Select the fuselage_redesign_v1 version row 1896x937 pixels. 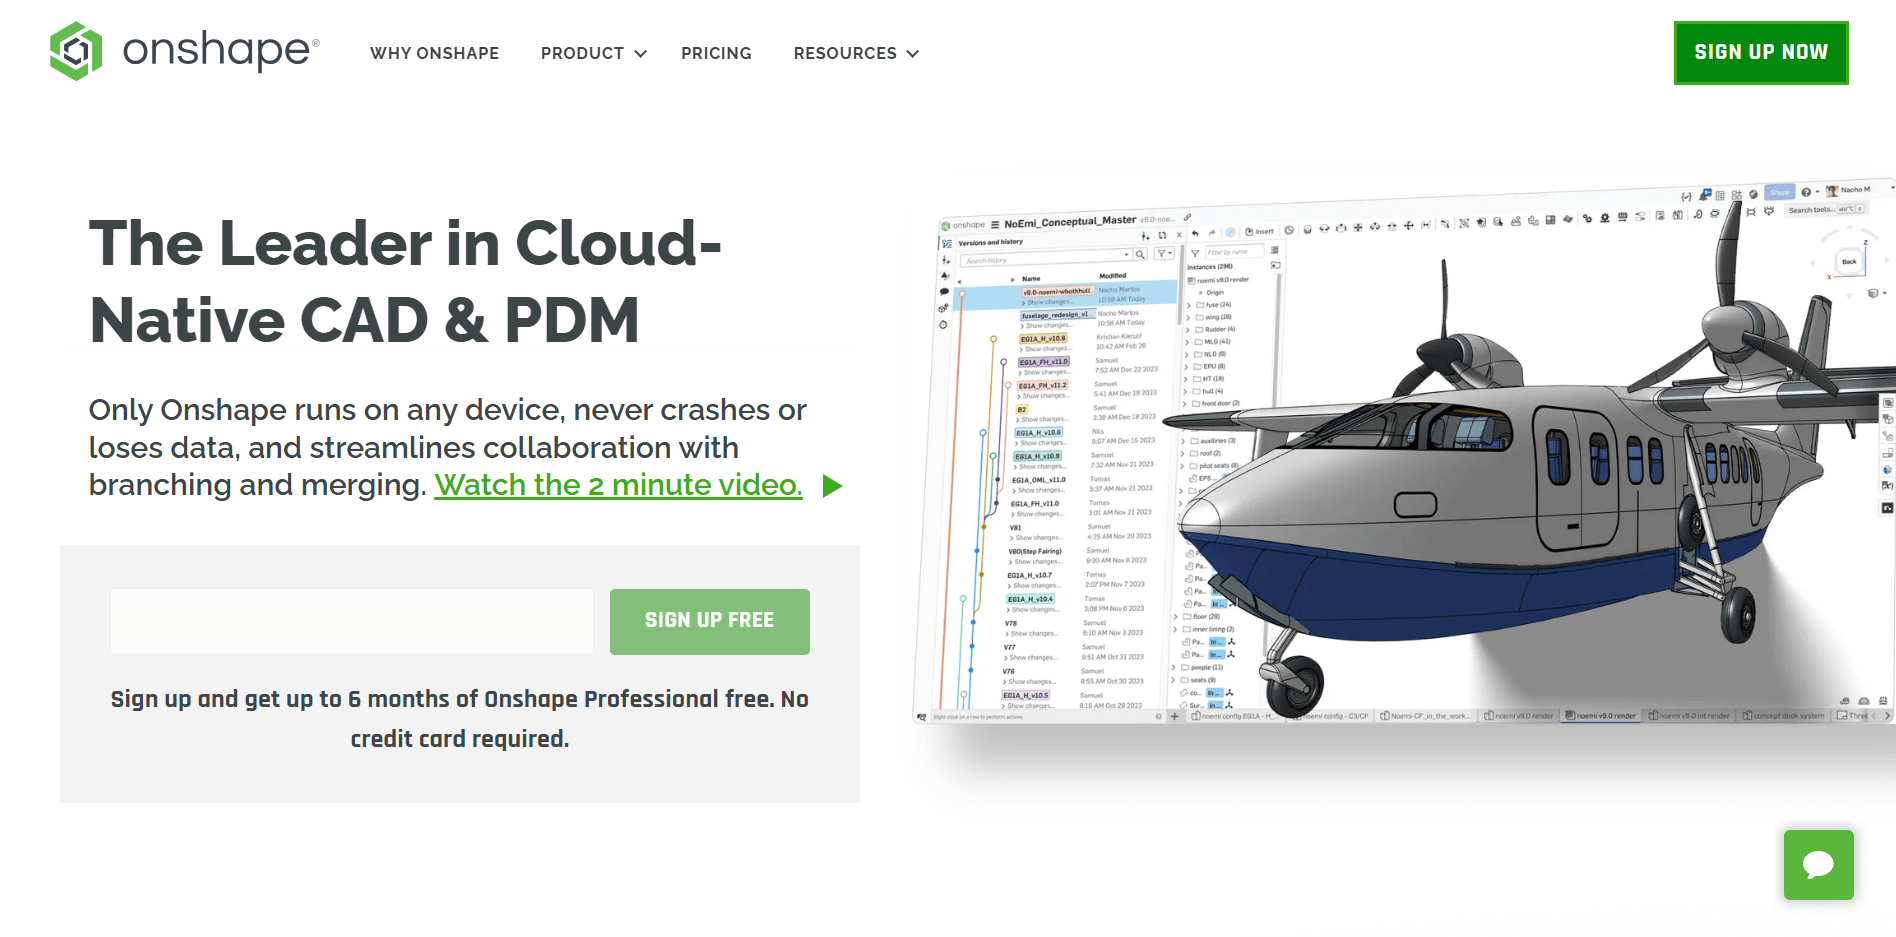tap(1057, 314)
